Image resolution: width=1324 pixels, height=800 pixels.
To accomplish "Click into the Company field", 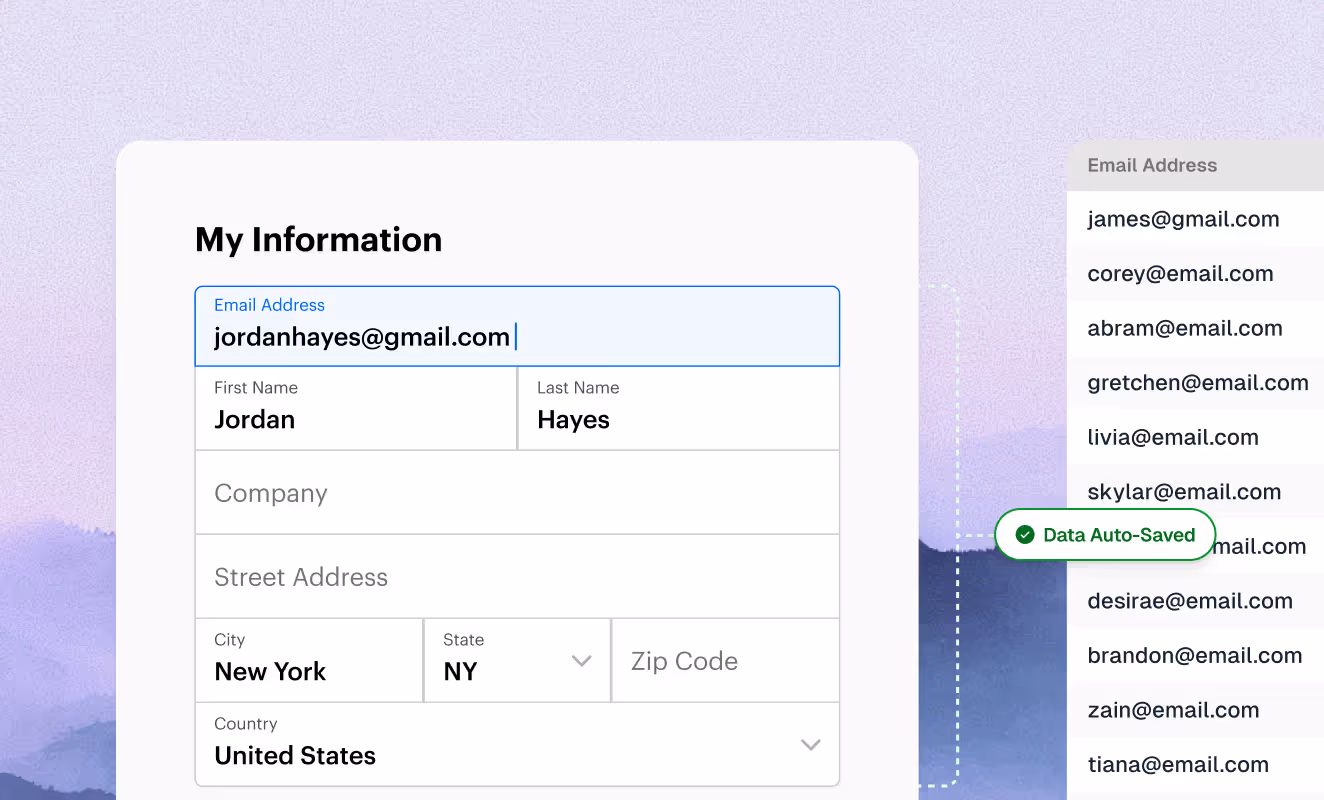I will [517, 492].
